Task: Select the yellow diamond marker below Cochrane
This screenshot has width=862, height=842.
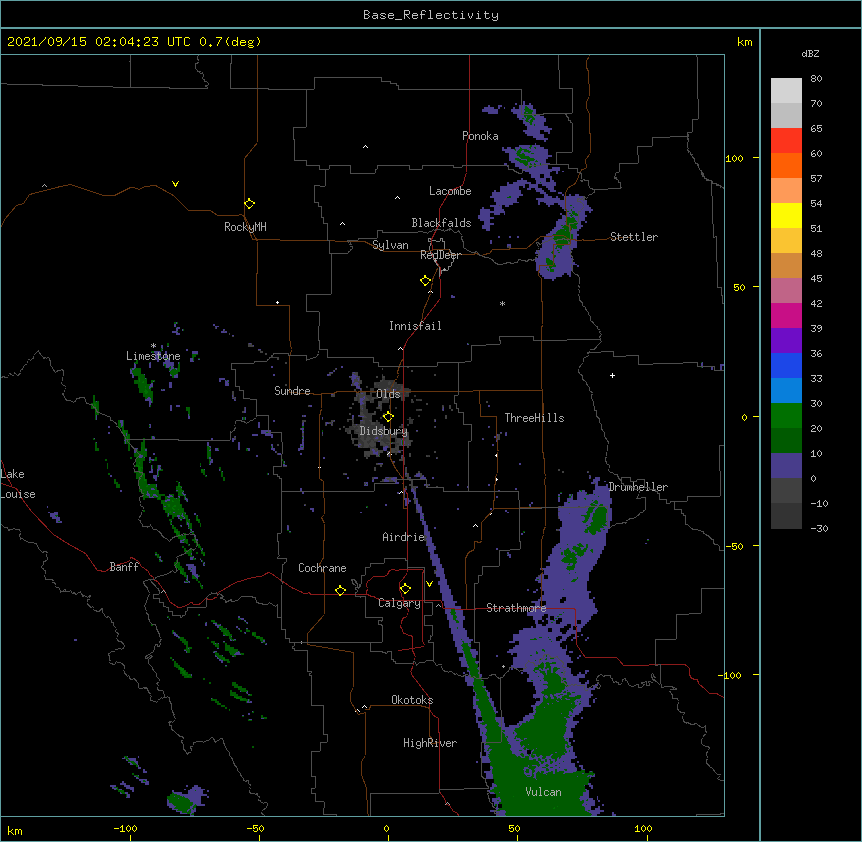Action: click(340, 590)
